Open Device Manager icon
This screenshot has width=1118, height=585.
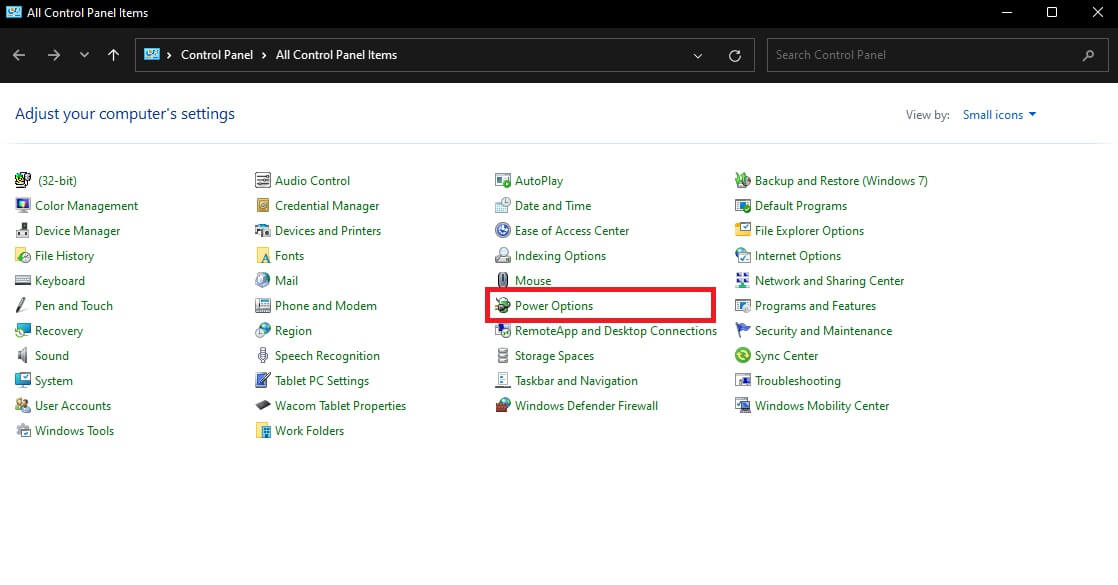tap(23, 231)
